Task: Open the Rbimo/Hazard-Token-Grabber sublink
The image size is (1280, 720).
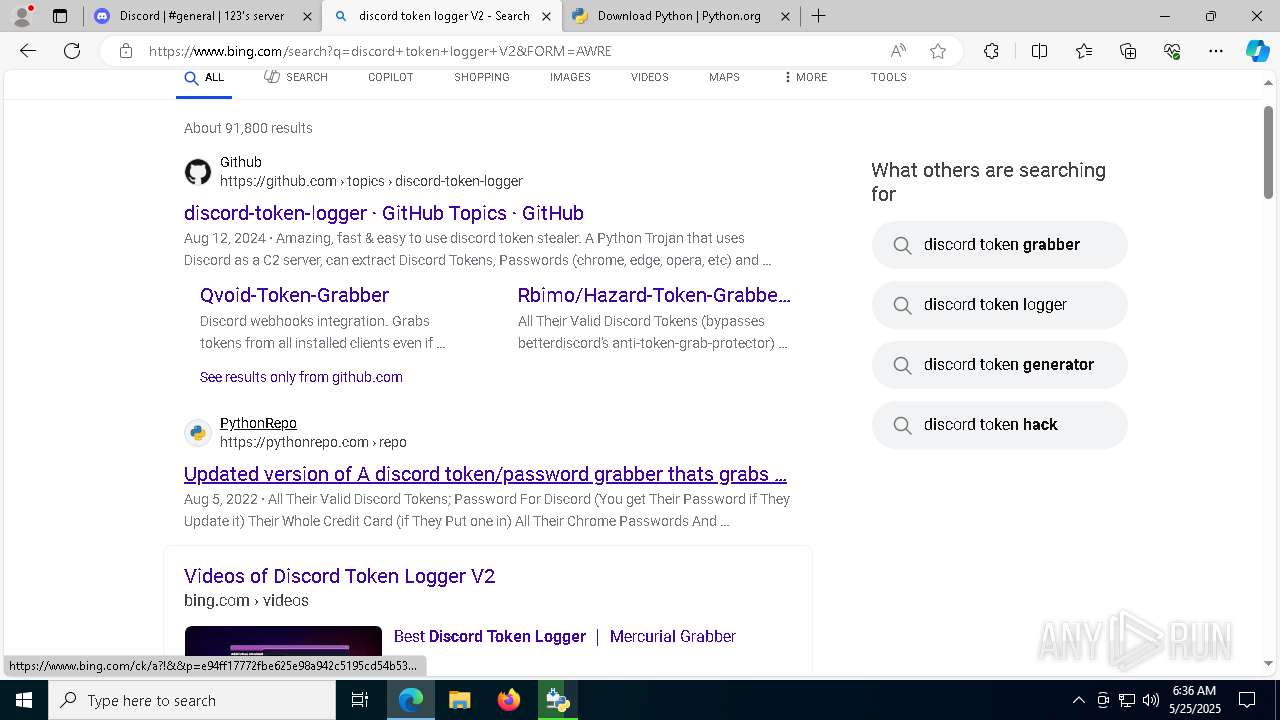Action: pyautogui.click(x=654, y=295)
